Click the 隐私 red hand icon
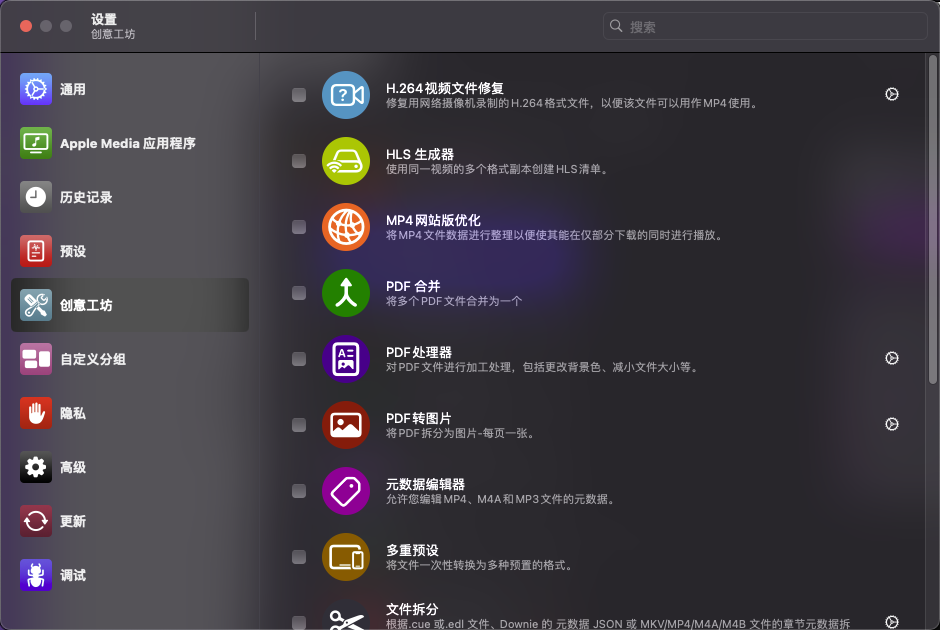Viewport: 940px width, 630px height. point(35,413)
